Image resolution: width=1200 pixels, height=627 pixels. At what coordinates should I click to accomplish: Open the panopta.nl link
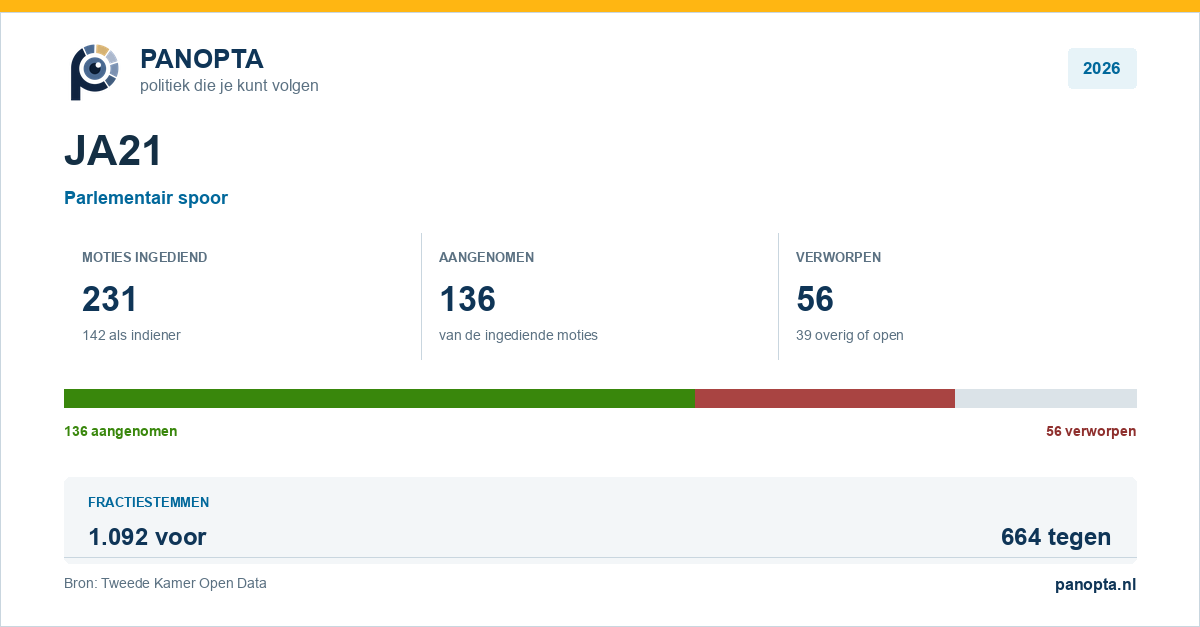coord(1096,585)
